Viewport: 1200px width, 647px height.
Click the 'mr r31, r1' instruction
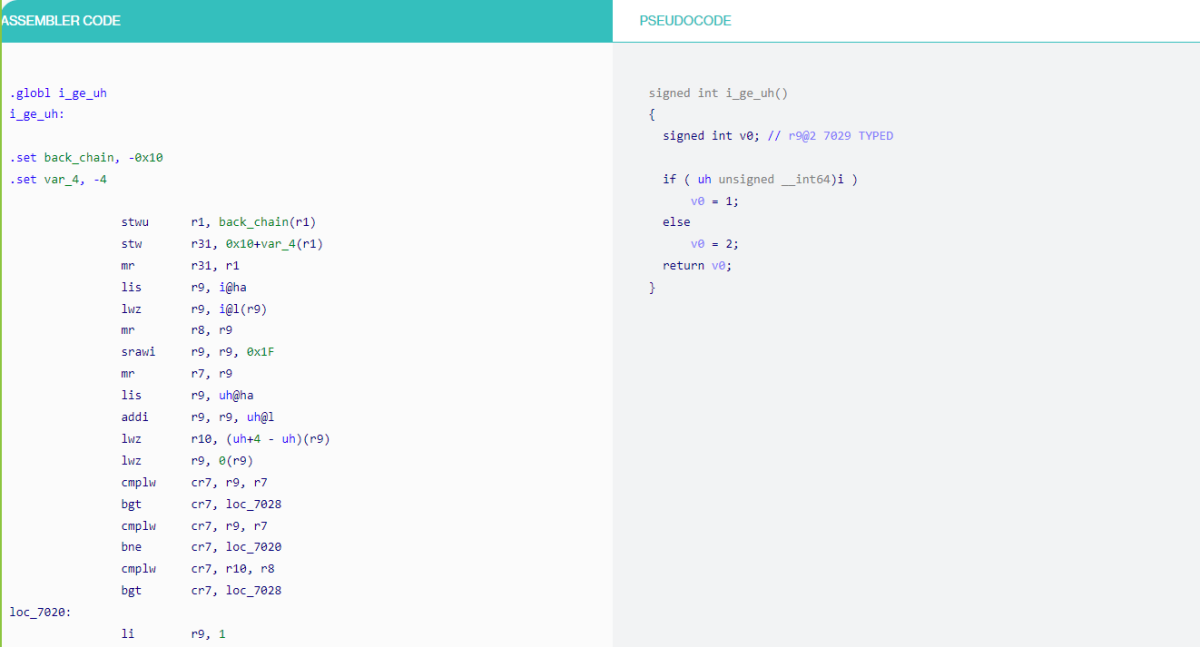180,266
